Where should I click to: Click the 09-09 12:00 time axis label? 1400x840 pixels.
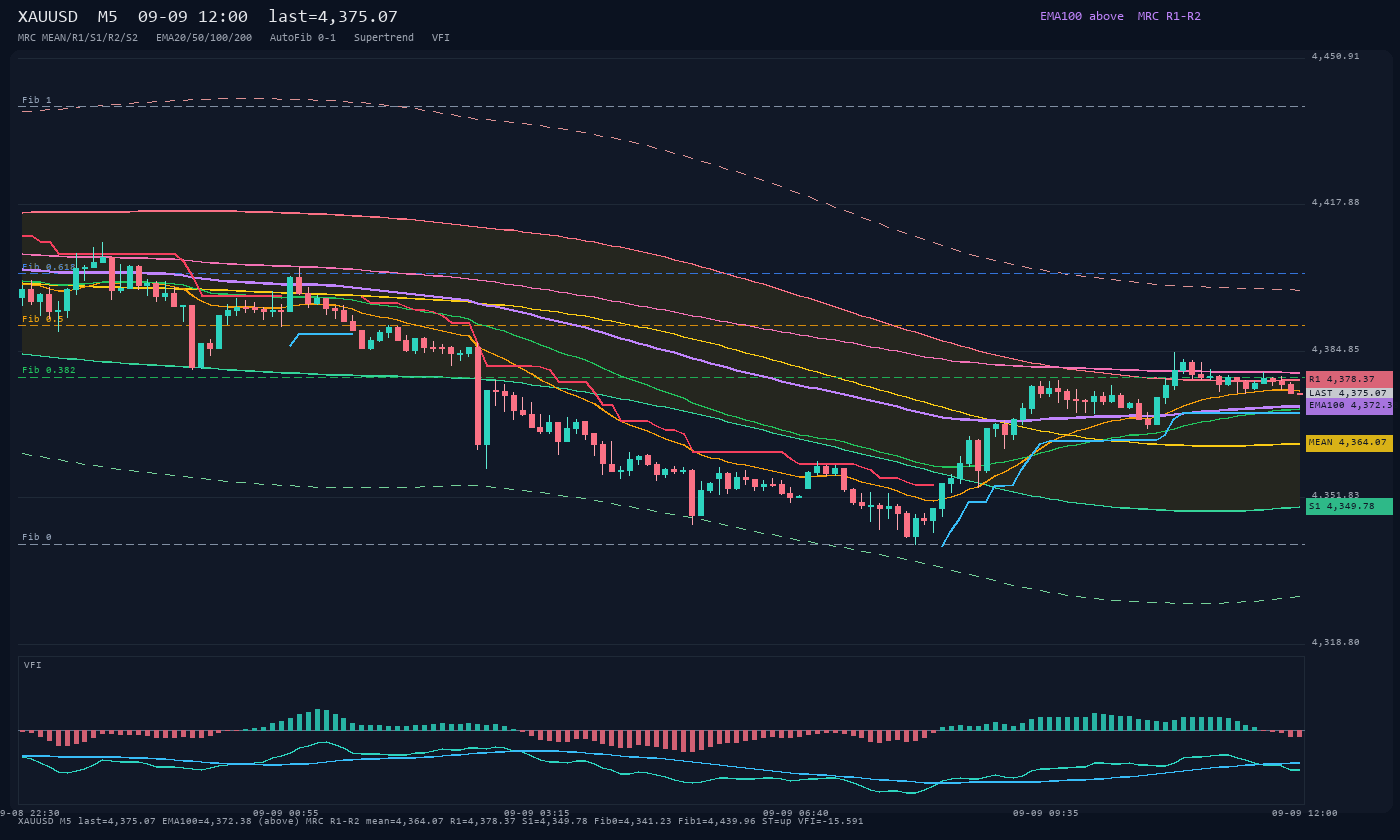pyautogui.click(x=1305, y=813)
